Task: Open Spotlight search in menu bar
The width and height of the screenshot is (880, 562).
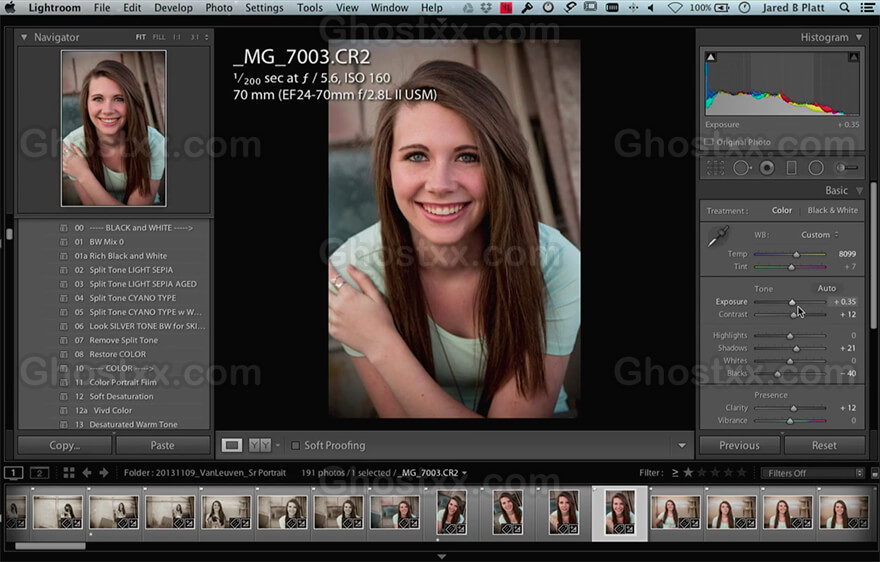Action: [844, 8]
